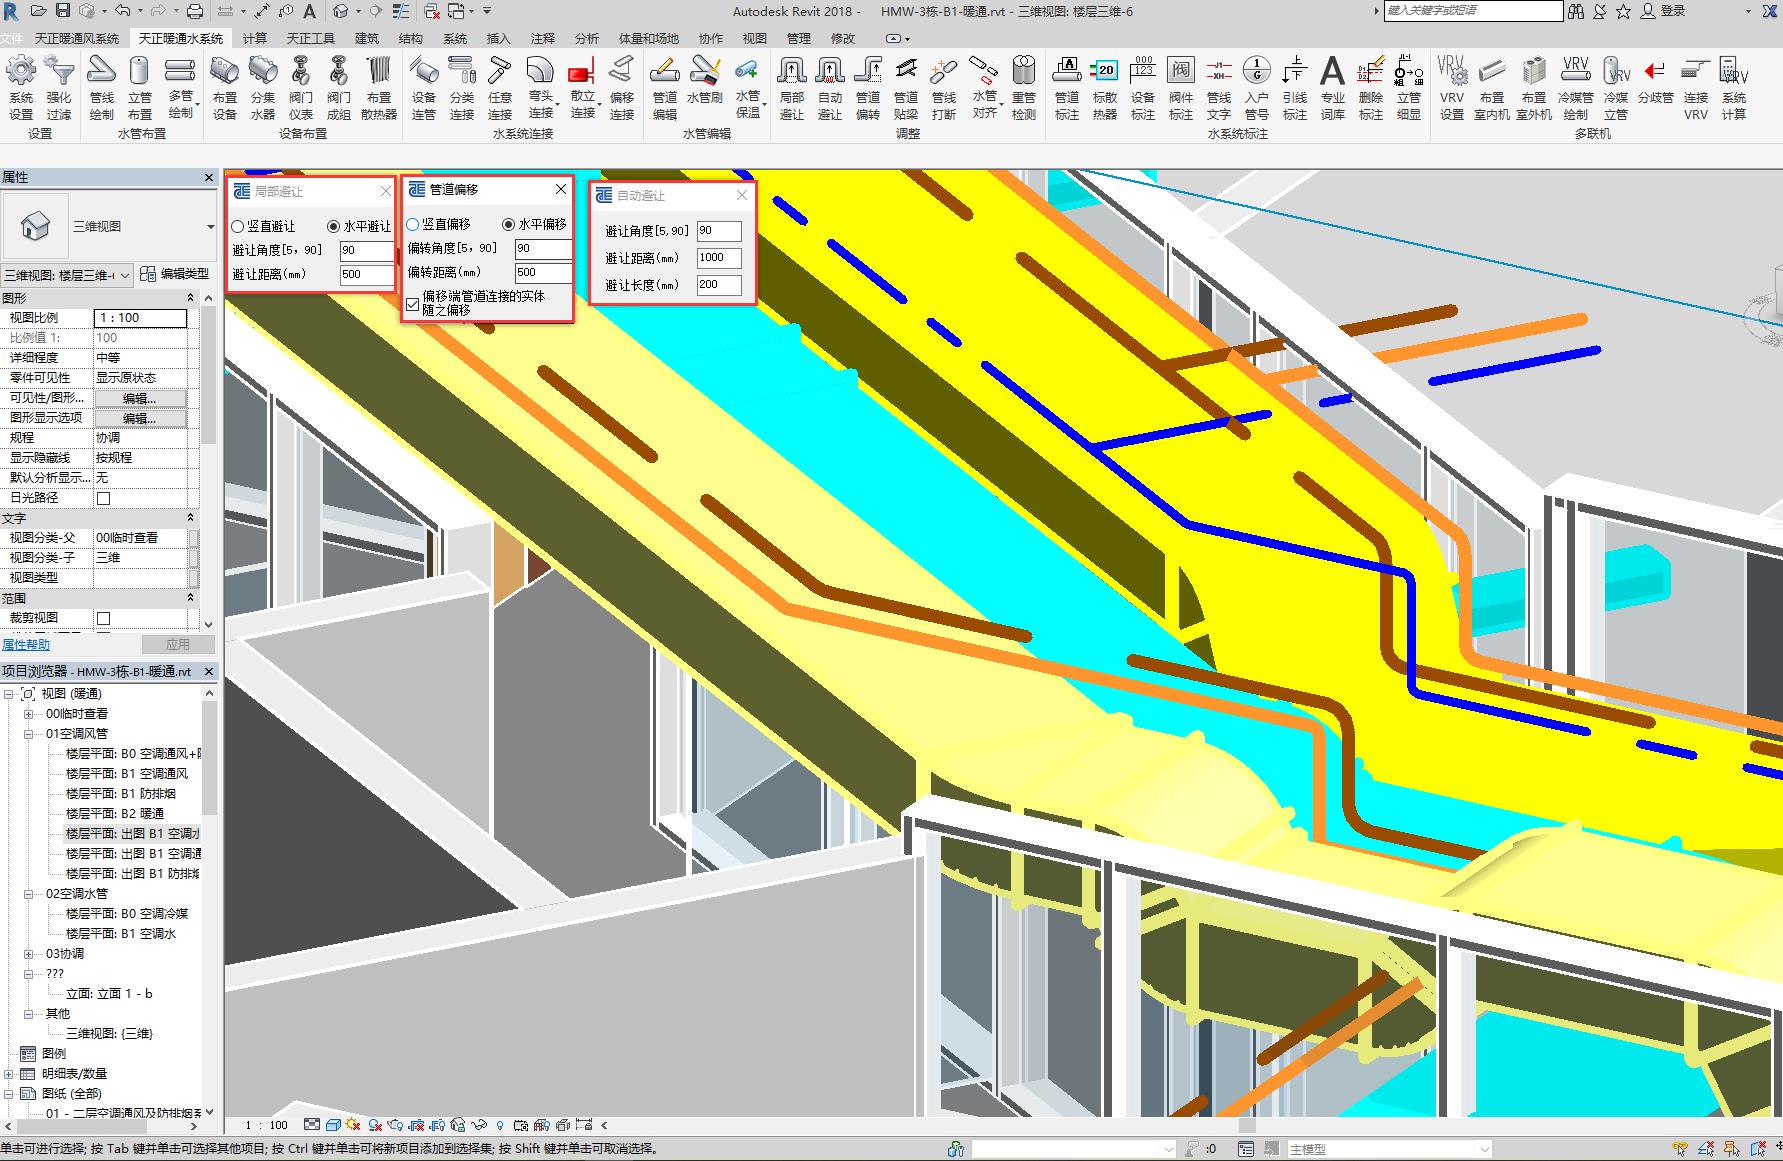
Task: Expand the 03协调 tree node
Action: click(29, 954)
